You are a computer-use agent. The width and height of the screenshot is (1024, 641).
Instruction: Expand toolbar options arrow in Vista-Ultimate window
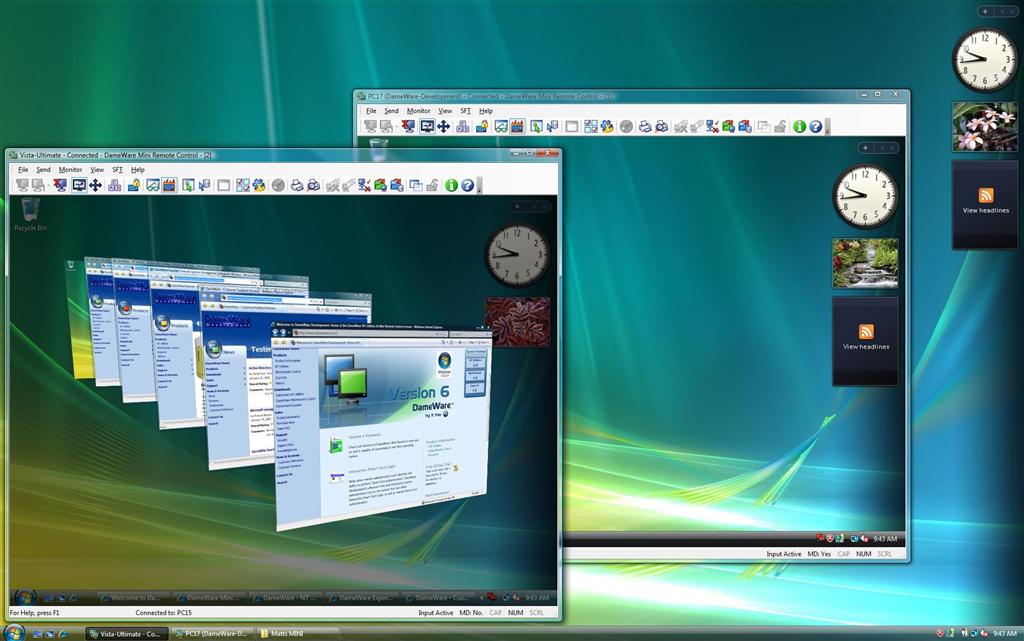pyautogui.click(x=480, y=187)
